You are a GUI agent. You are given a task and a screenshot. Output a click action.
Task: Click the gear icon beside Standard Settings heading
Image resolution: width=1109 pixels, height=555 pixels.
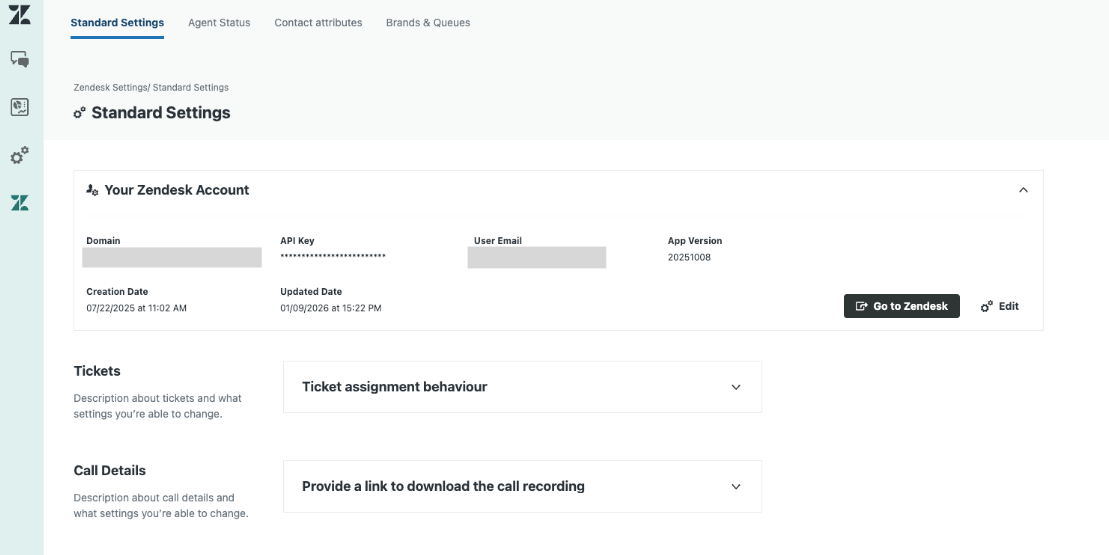[80, 113]
